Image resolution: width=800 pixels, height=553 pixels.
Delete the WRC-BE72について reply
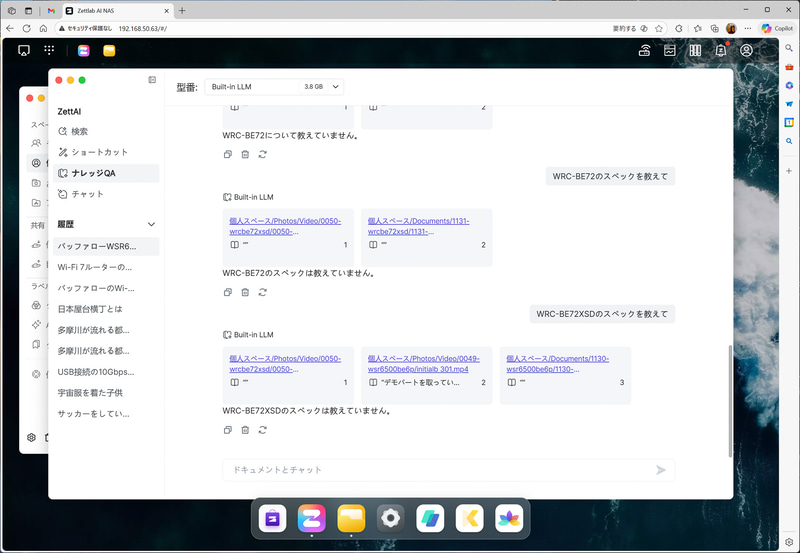pyautogui.click(x=245, y=155)
